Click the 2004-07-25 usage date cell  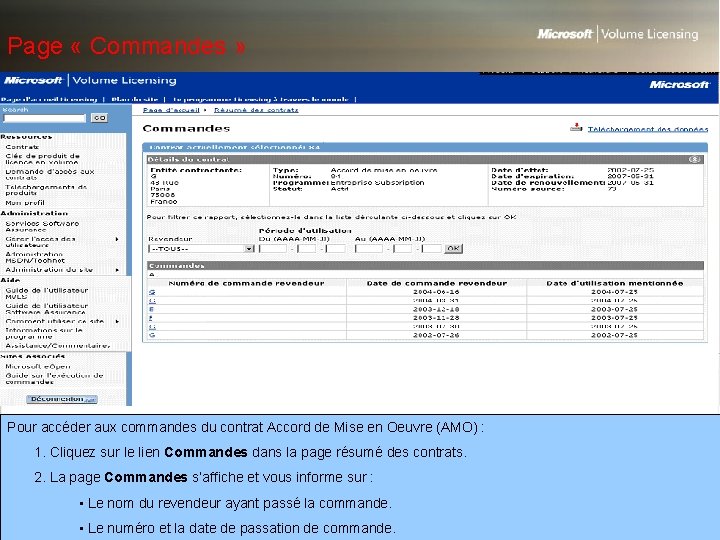click(x=614, y=292)
